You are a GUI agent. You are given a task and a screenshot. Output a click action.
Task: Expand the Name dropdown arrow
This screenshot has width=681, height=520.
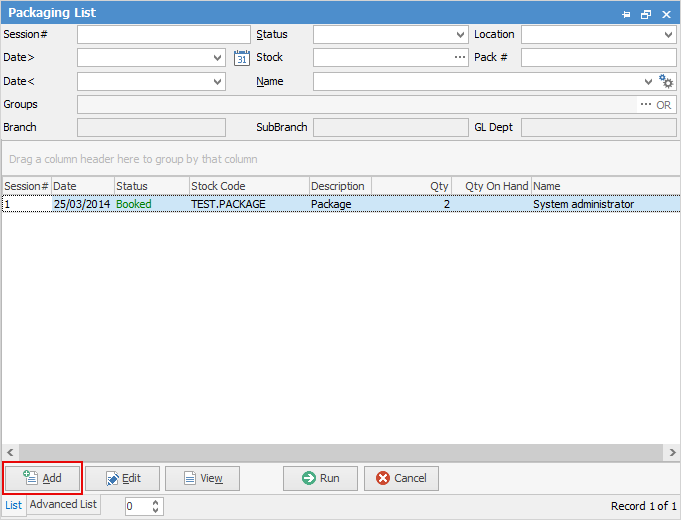[648, 82]
